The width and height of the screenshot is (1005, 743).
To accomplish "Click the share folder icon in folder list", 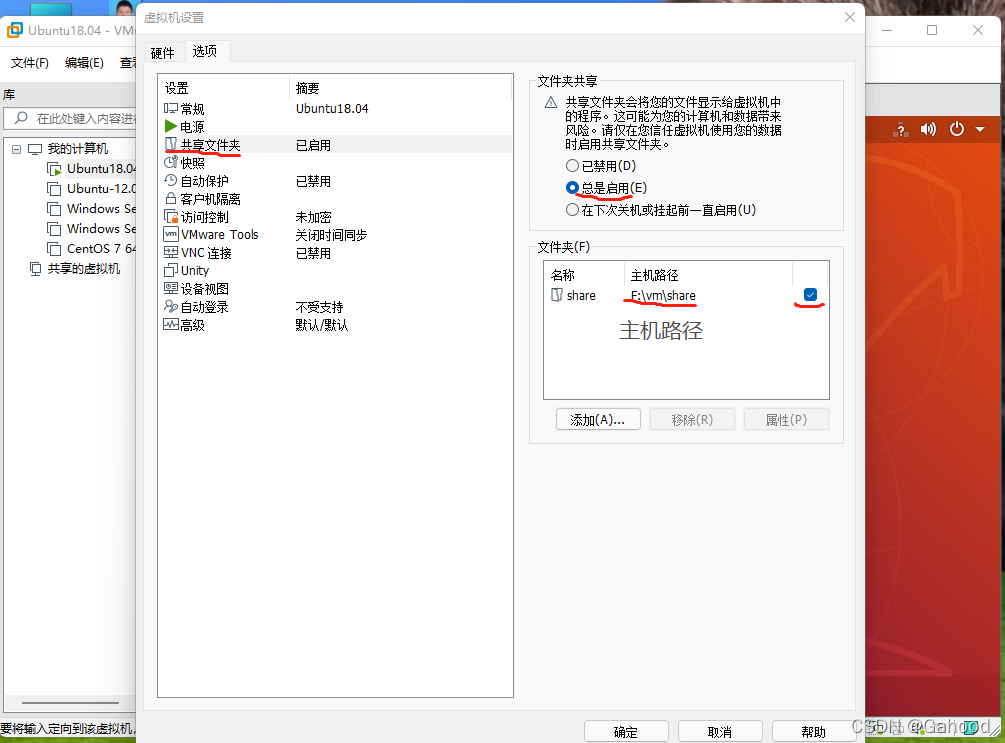I will (x=557, y=295).
